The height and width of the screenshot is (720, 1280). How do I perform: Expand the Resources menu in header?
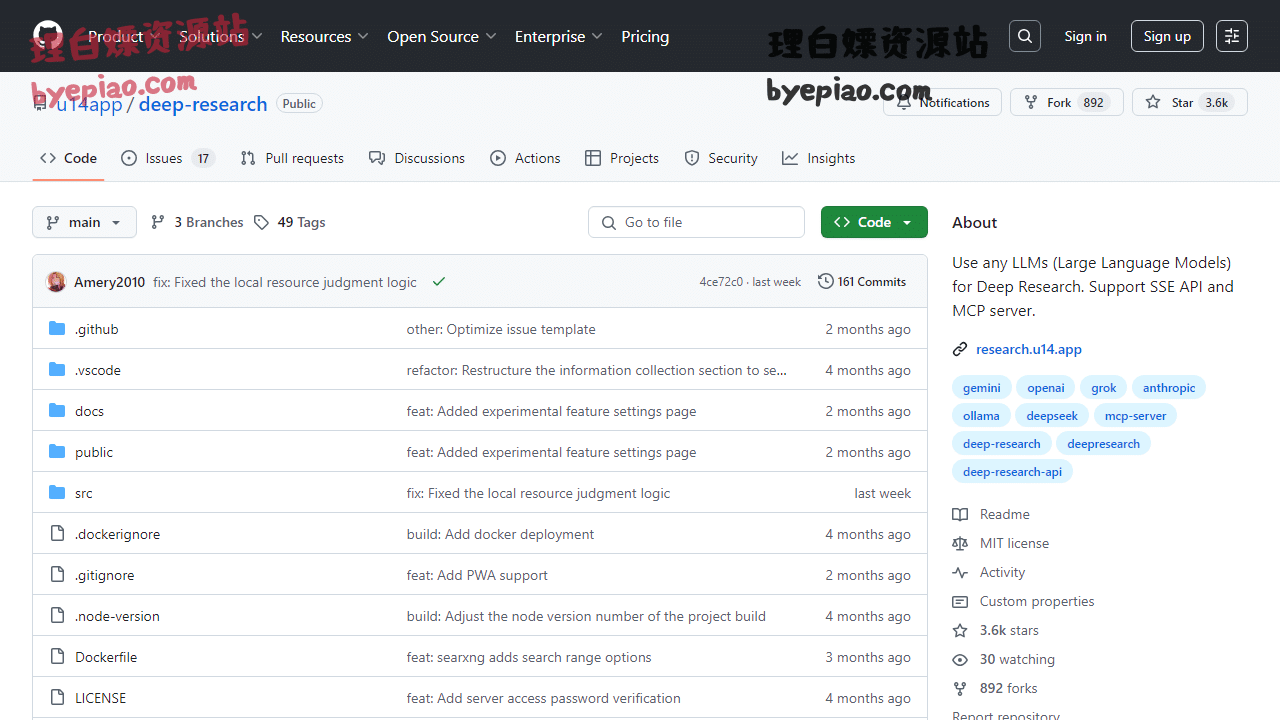coord(325,36)
